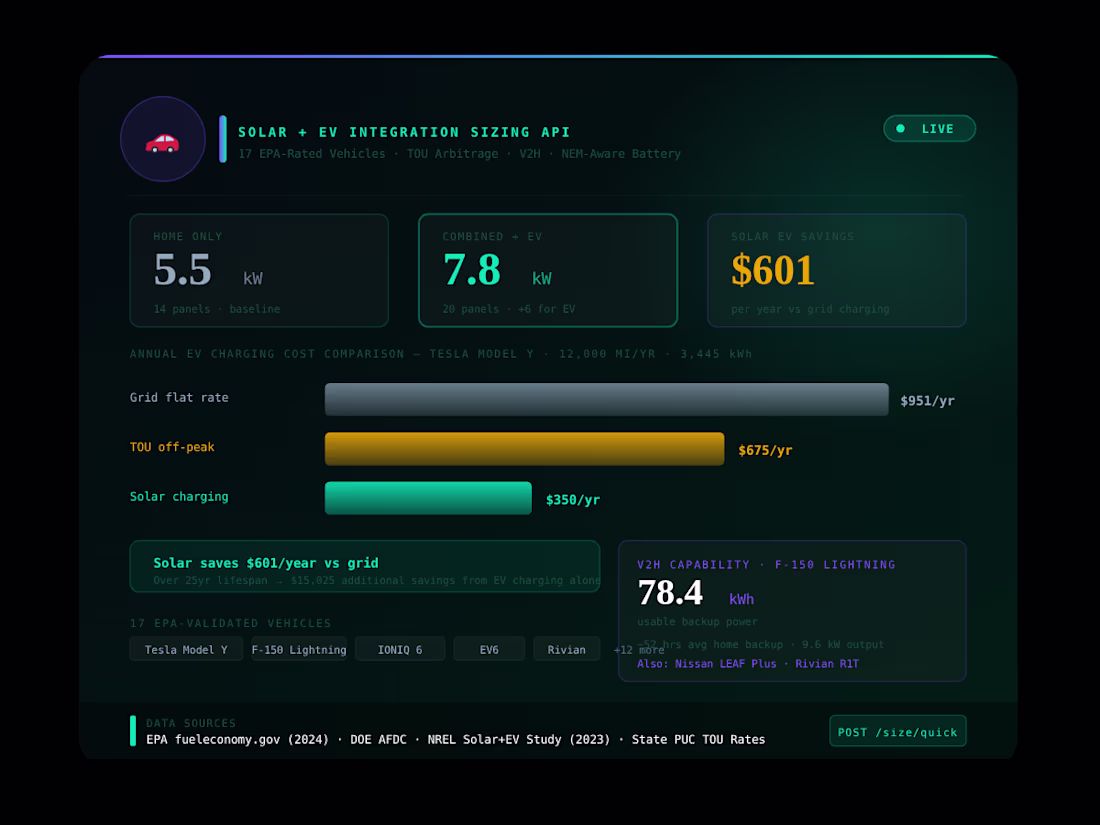Select the Tesla Model Y chip
Screen dimensions: 1100x825
point(186,649)
